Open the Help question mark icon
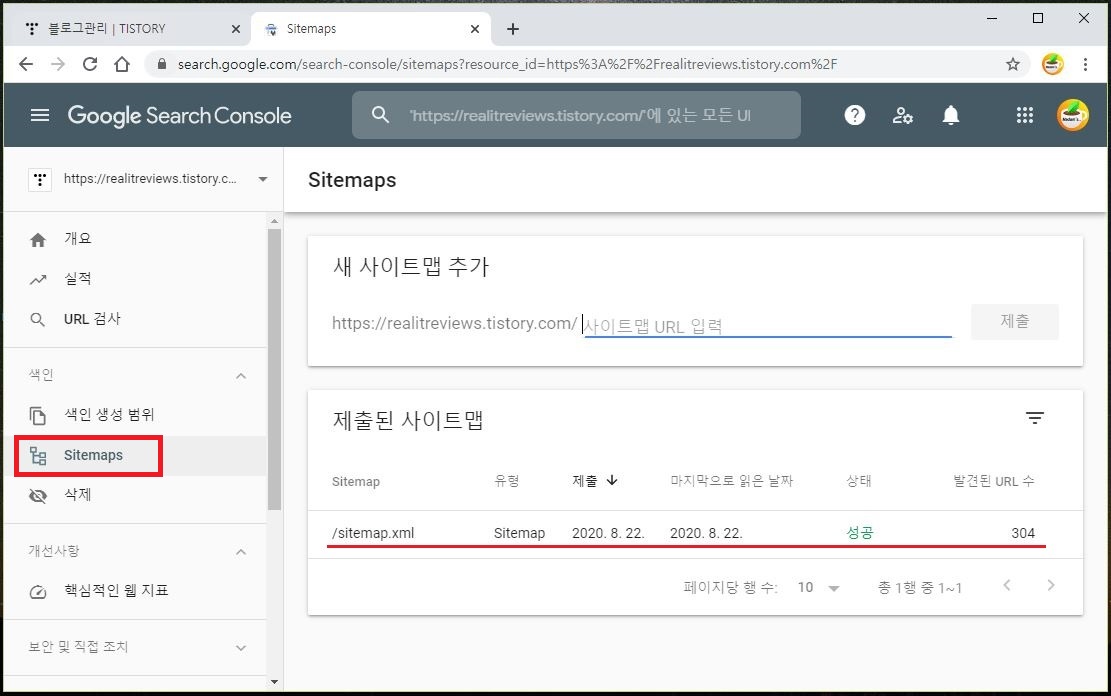The width and height of the screenshot is (1111, 696). click(x=855, y=115)
